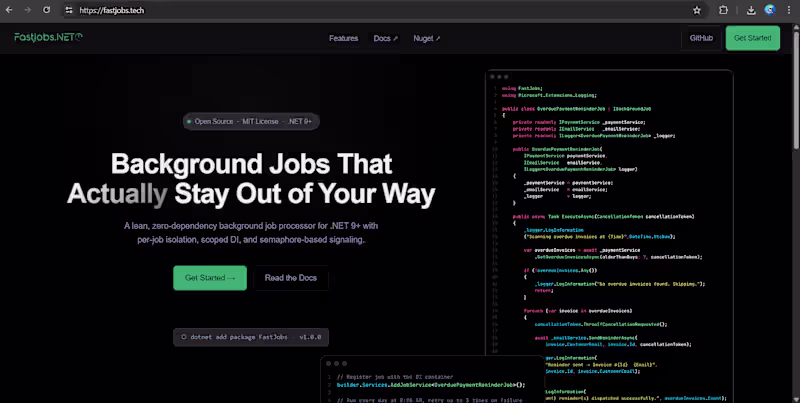Open the Docs external link
This screenshot has height=403, width=800.
[386, 38]
